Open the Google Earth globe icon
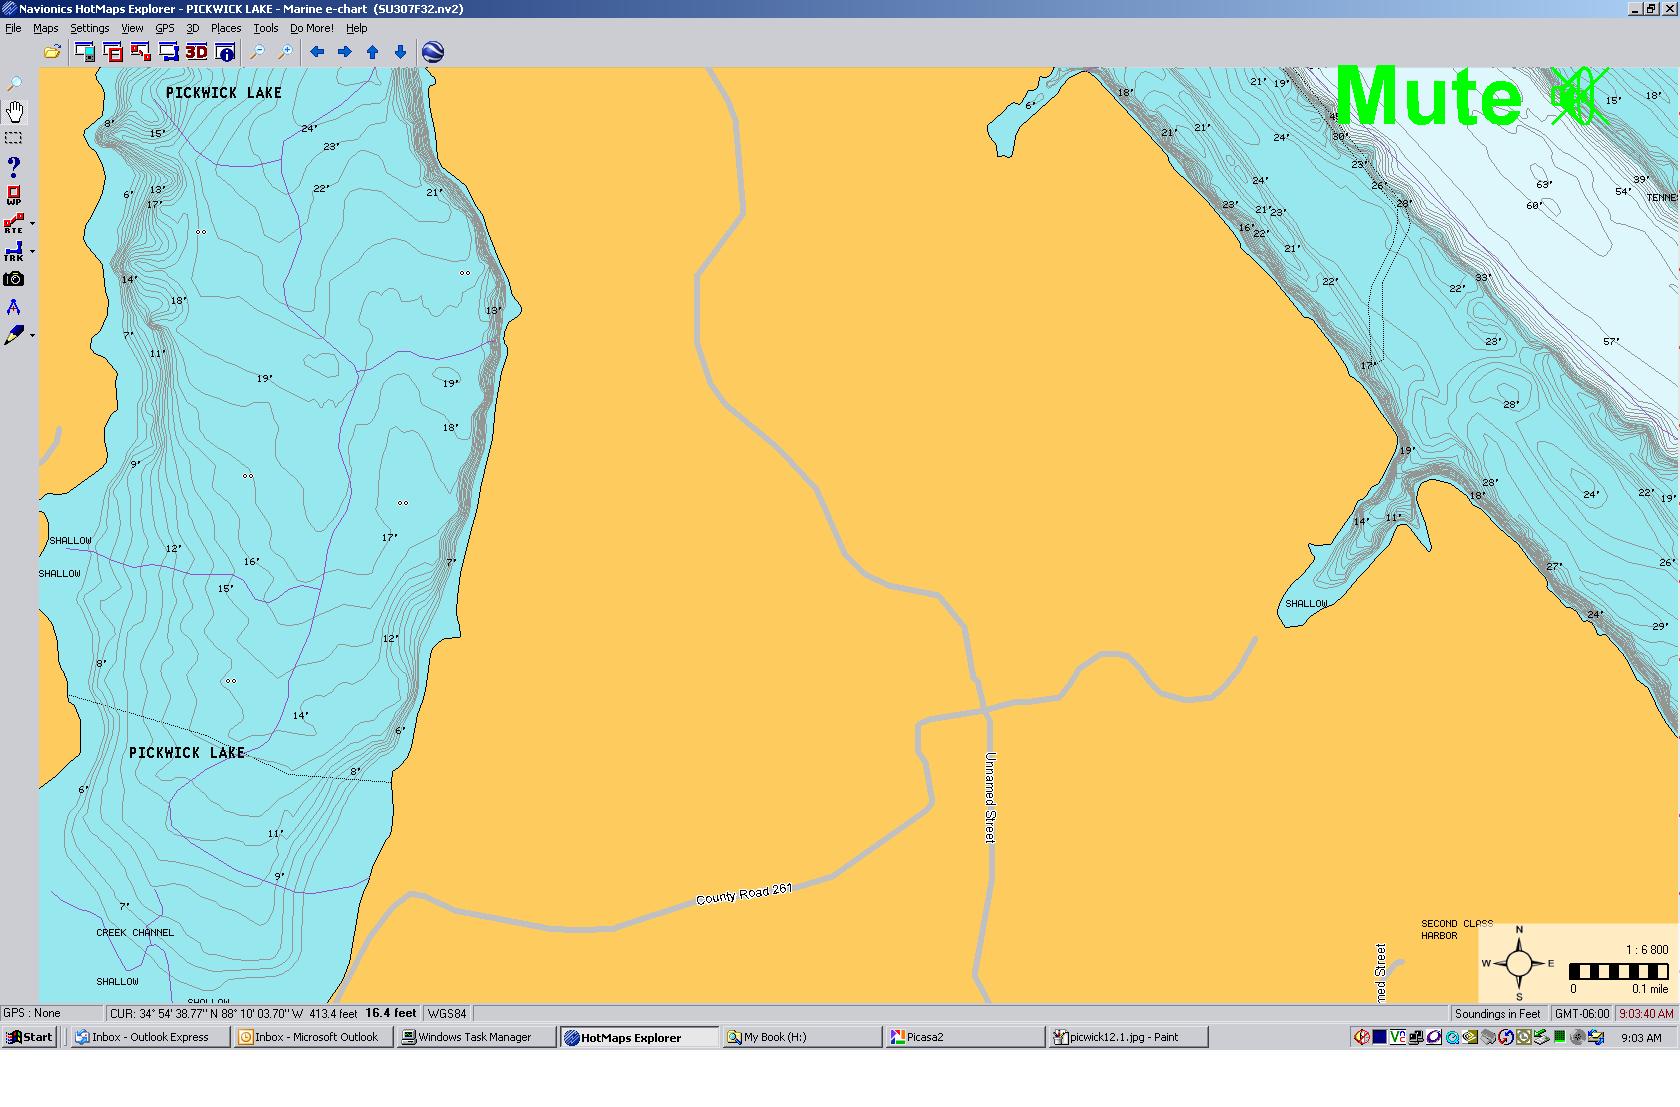Screen dimensions: 1680x1107 point(433,52)
